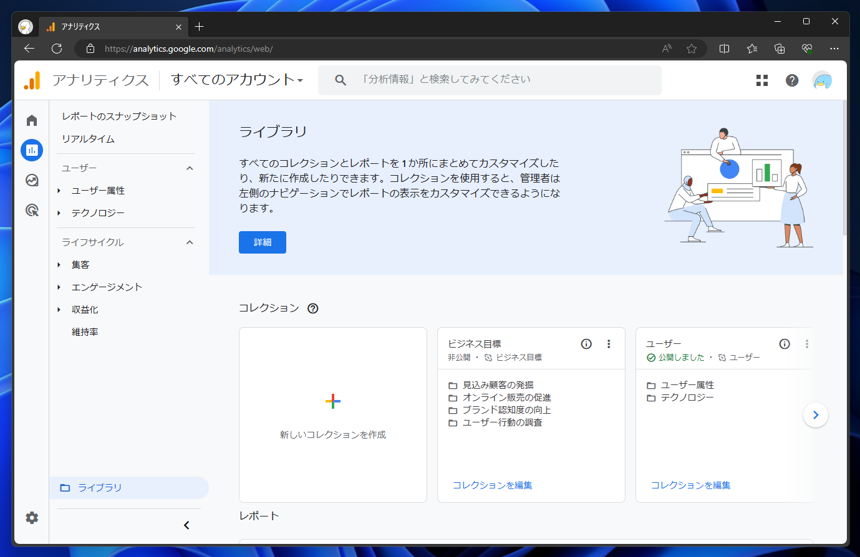
Task: Click the browser address bar URL
Action: tap(188, 49)
